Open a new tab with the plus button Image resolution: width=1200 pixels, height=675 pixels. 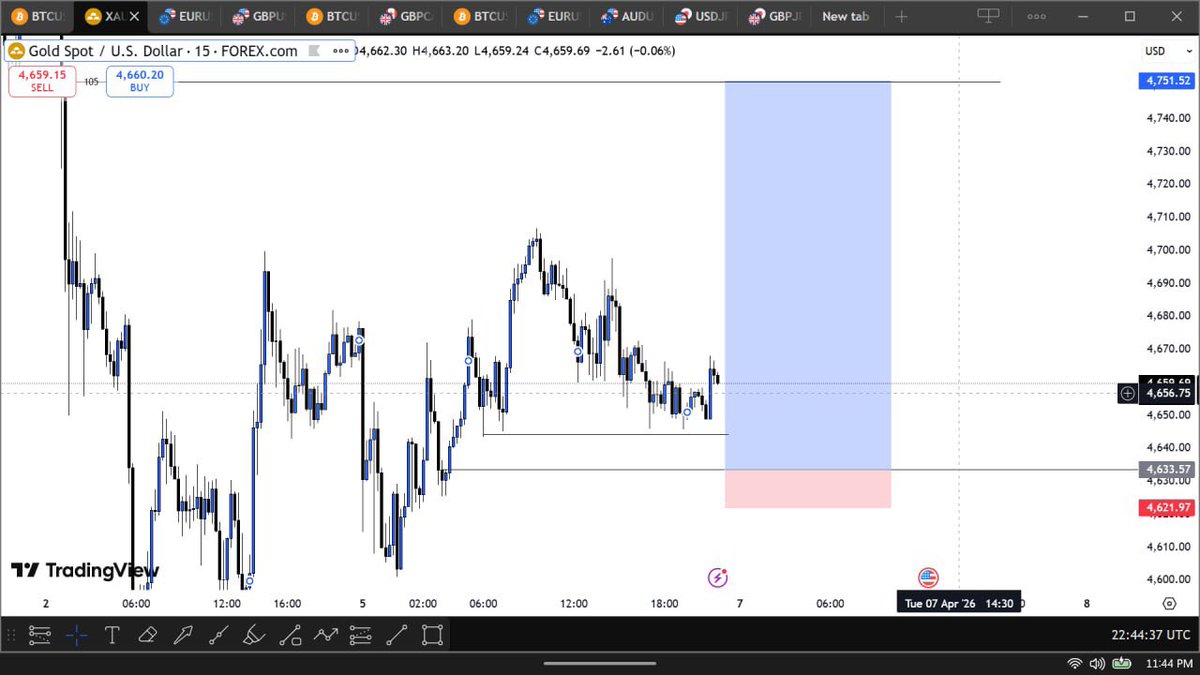click(902, 16)
